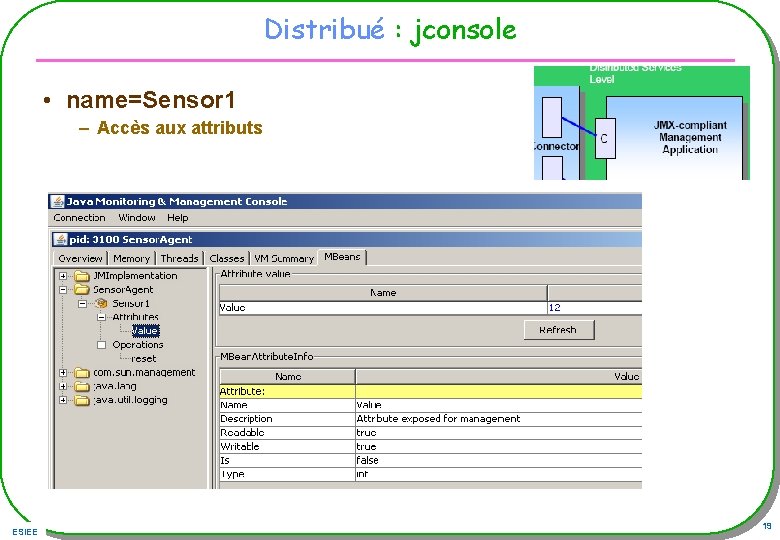Open the Help menu

[178, 218]
